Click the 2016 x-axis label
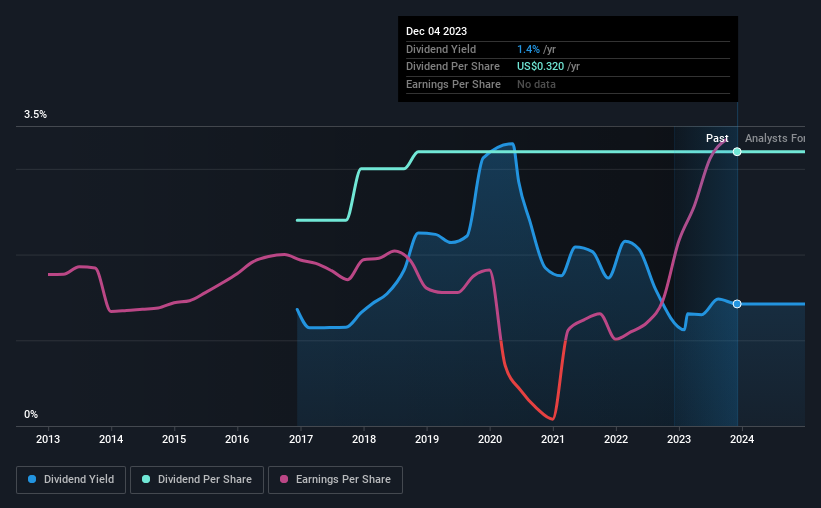This screenshot has height=508, width=821. (x=237, y=439)
